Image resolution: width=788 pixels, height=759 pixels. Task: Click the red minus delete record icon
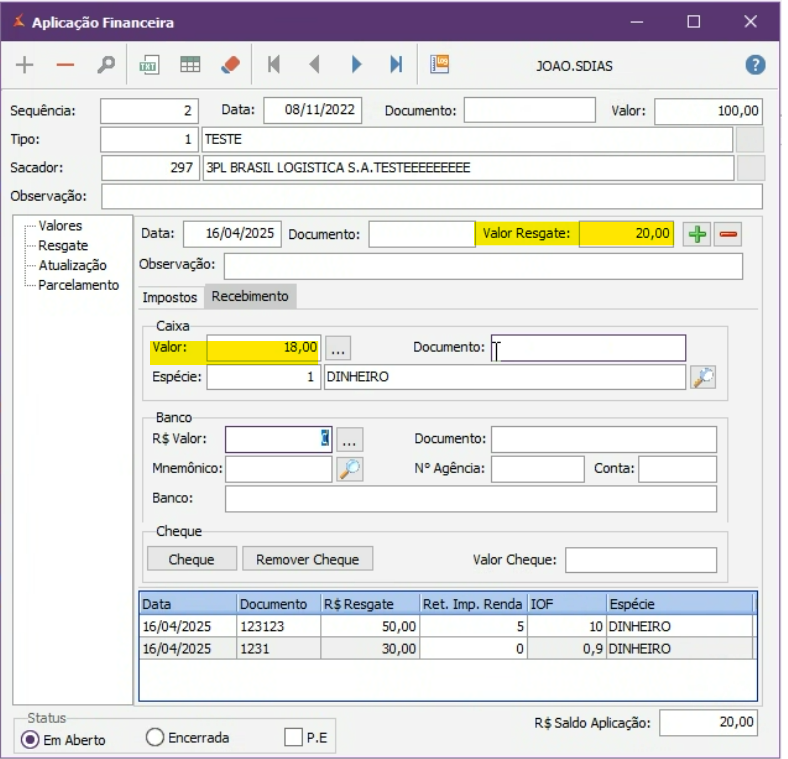click(65, 64)
